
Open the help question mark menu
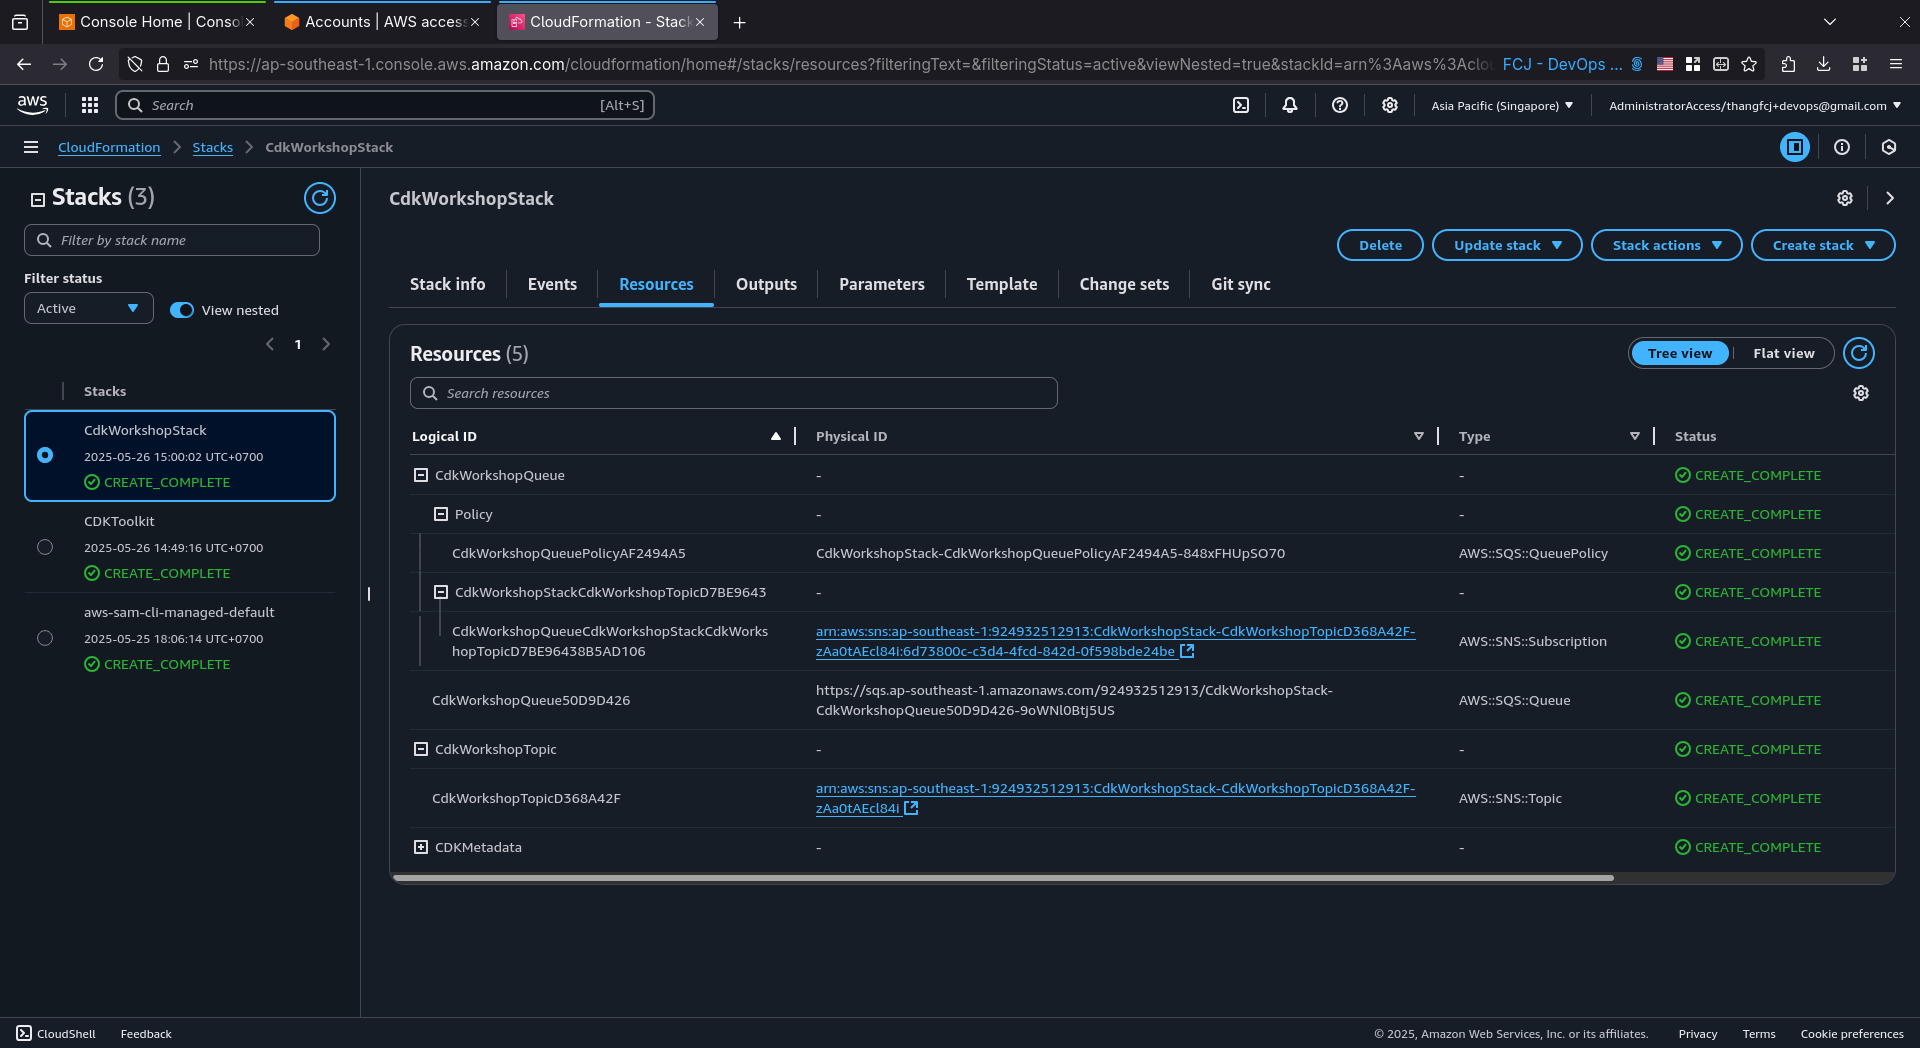tap(1340, 105)
